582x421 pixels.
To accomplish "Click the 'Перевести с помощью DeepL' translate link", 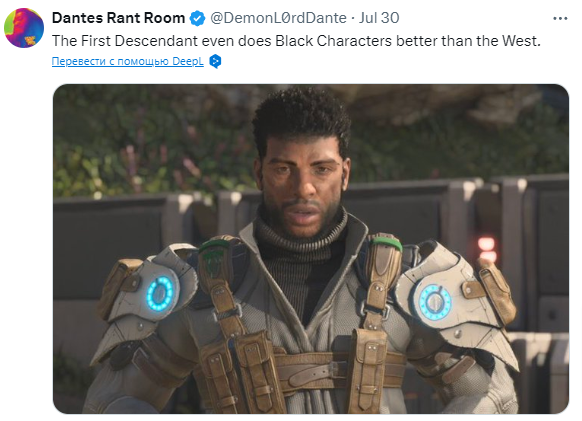I will click(128, 61).
